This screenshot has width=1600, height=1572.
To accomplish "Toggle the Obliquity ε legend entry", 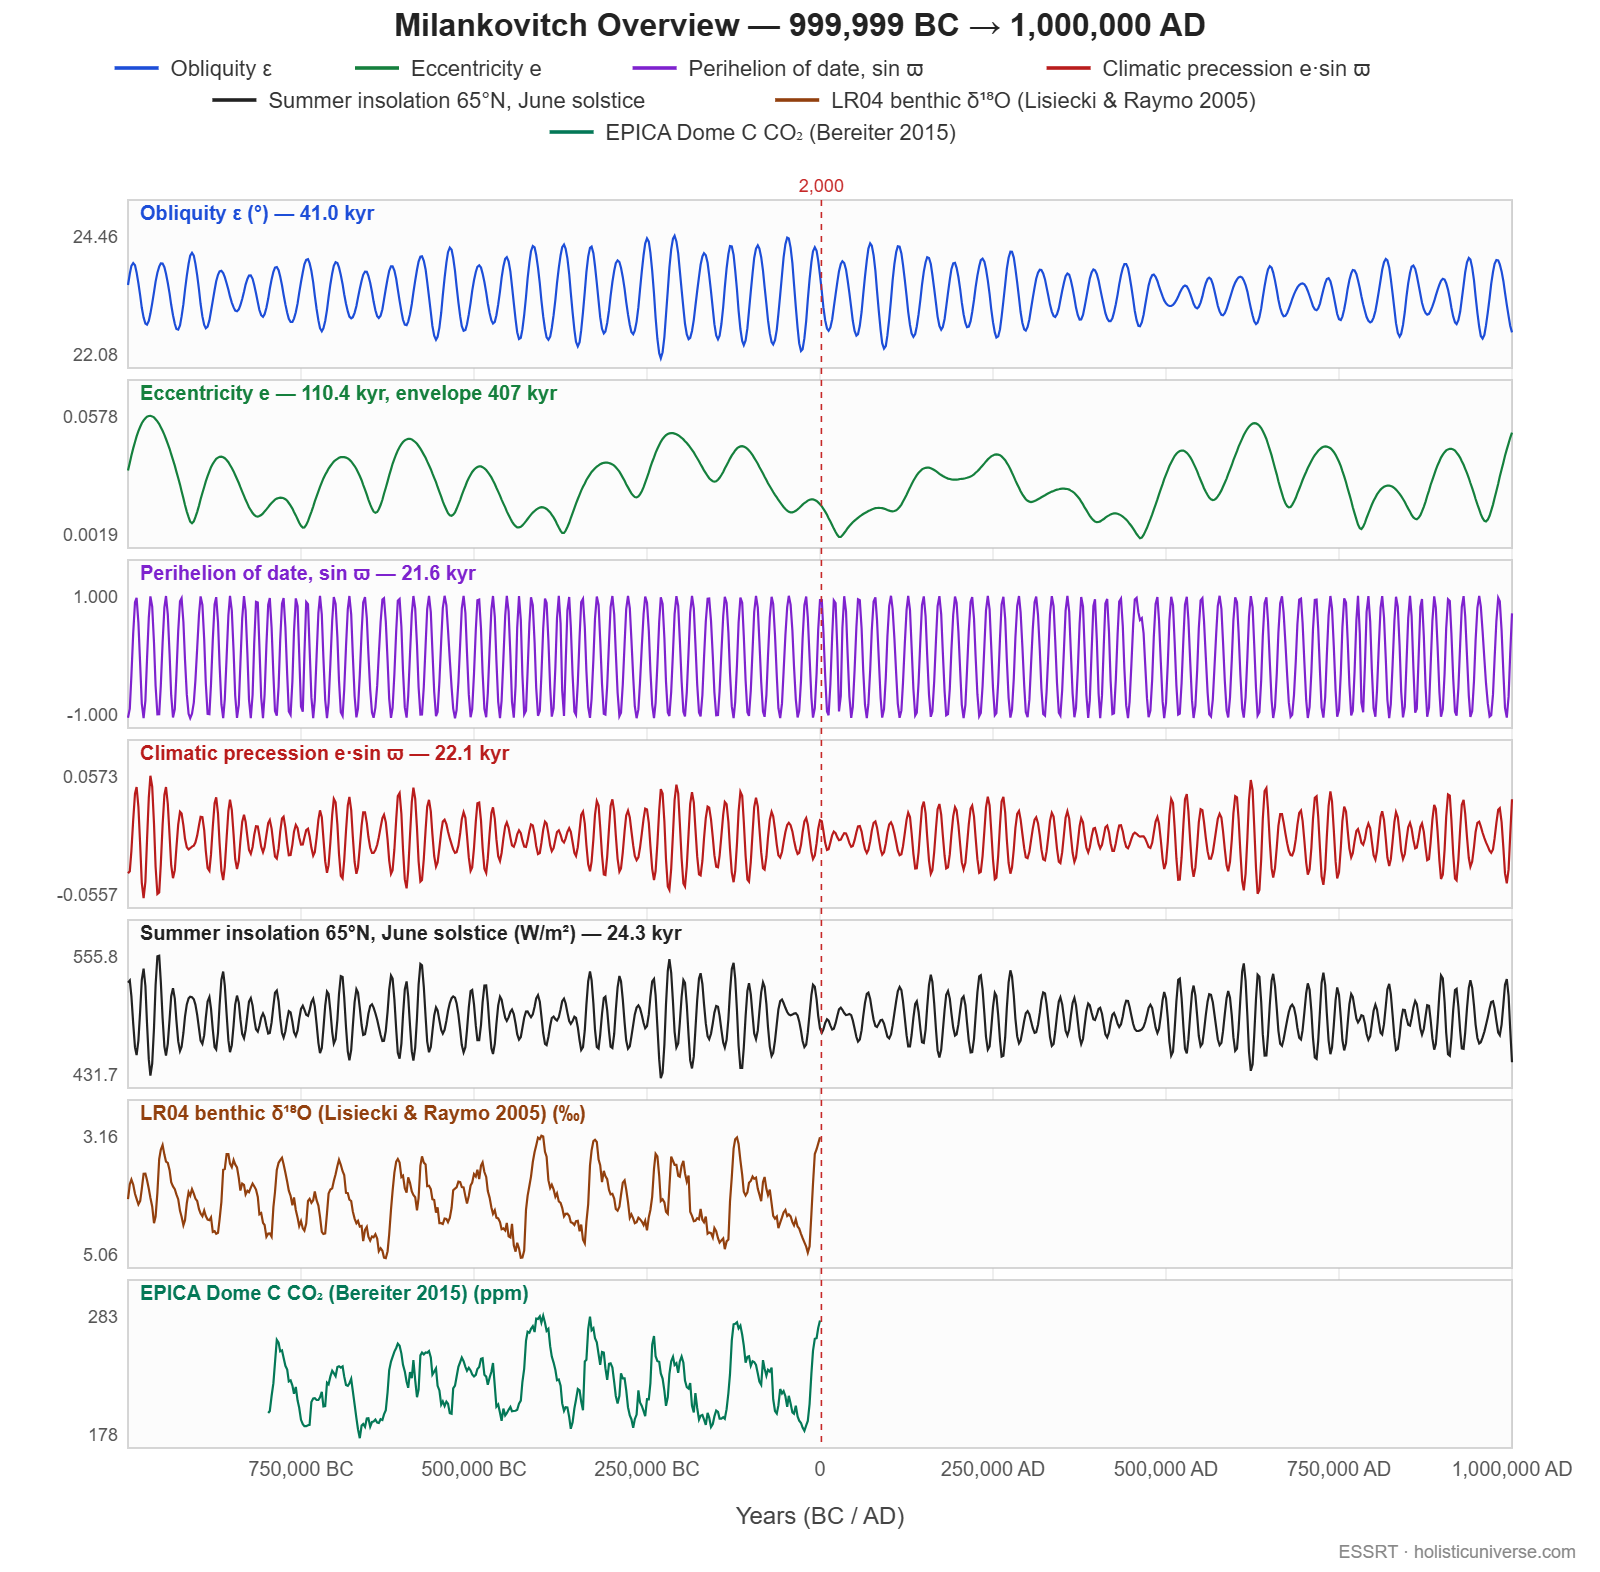I will coord(194,68).
